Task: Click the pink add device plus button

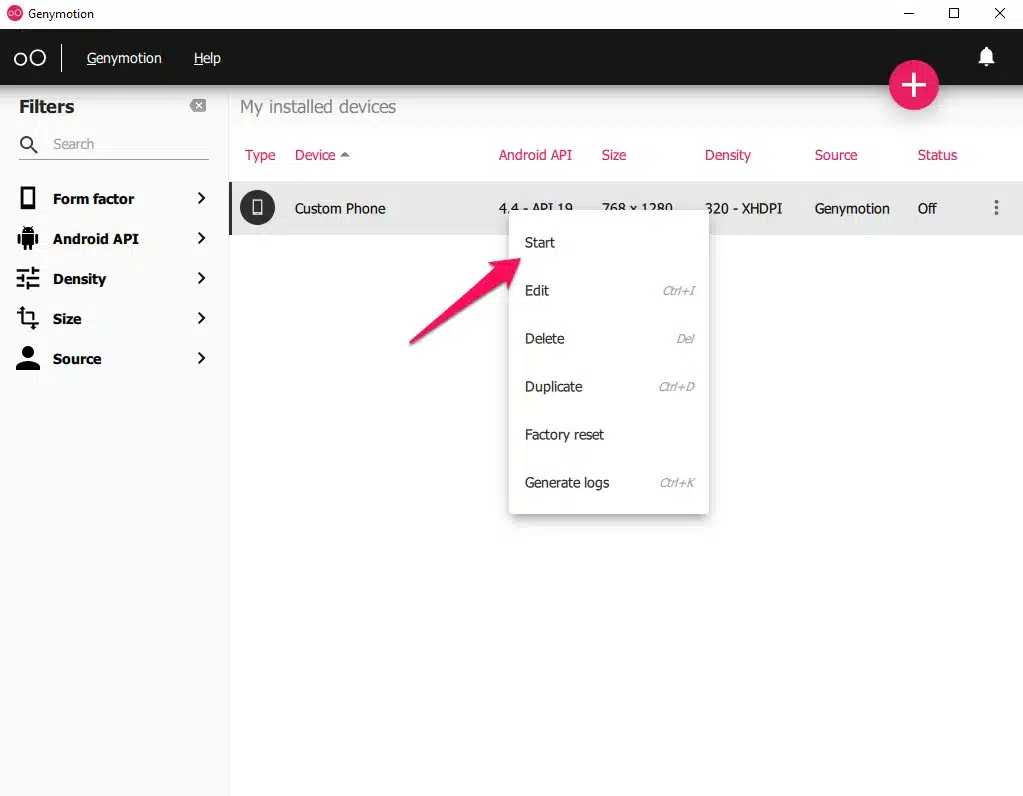Action: point(914,85)
